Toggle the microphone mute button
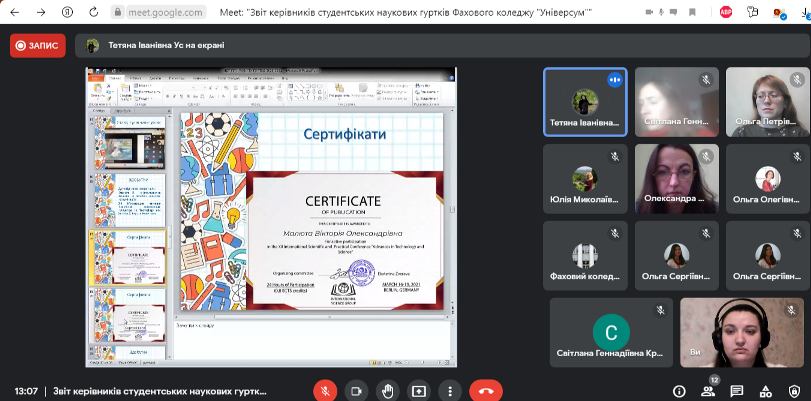This screenshot has height=401, width=811. click(324, 391)
